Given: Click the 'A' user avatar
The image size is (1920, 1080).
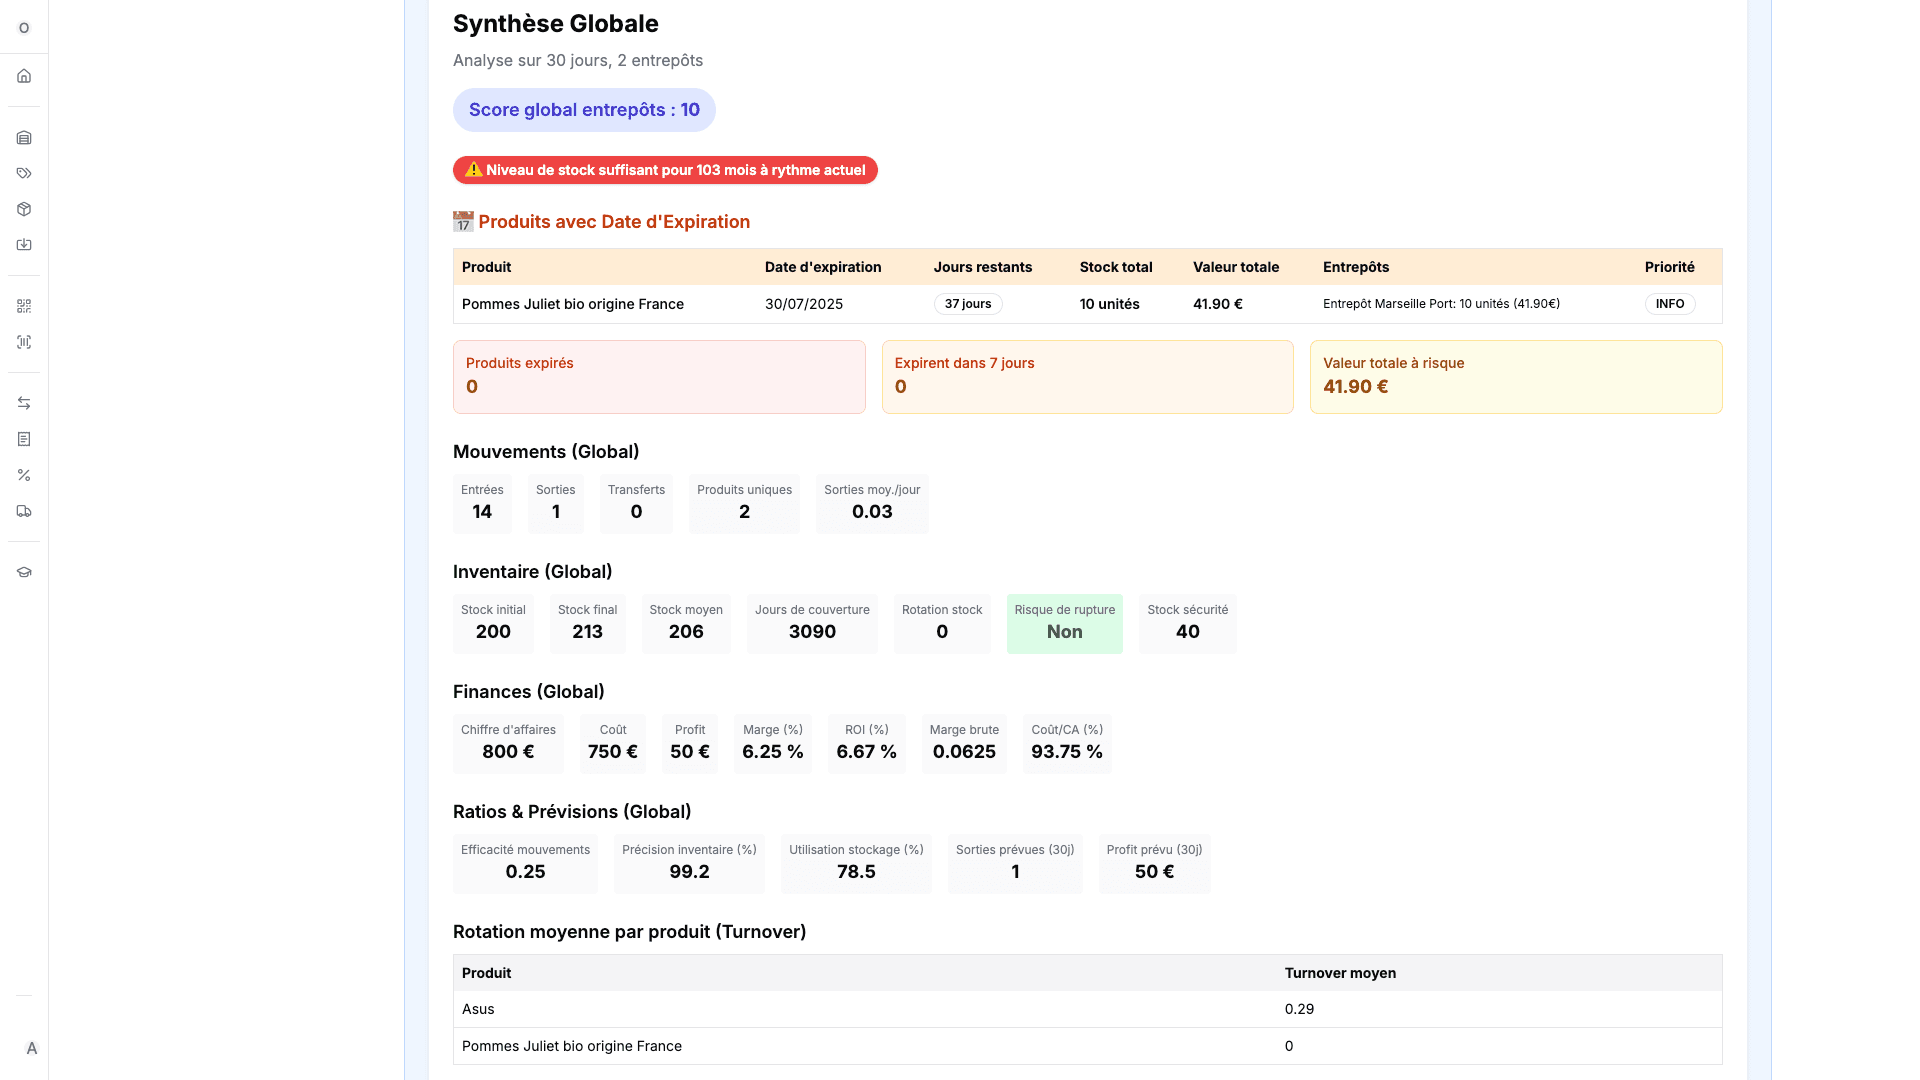Looking at the screenshot, I should pyautogui.click(x=31, y=1048).
